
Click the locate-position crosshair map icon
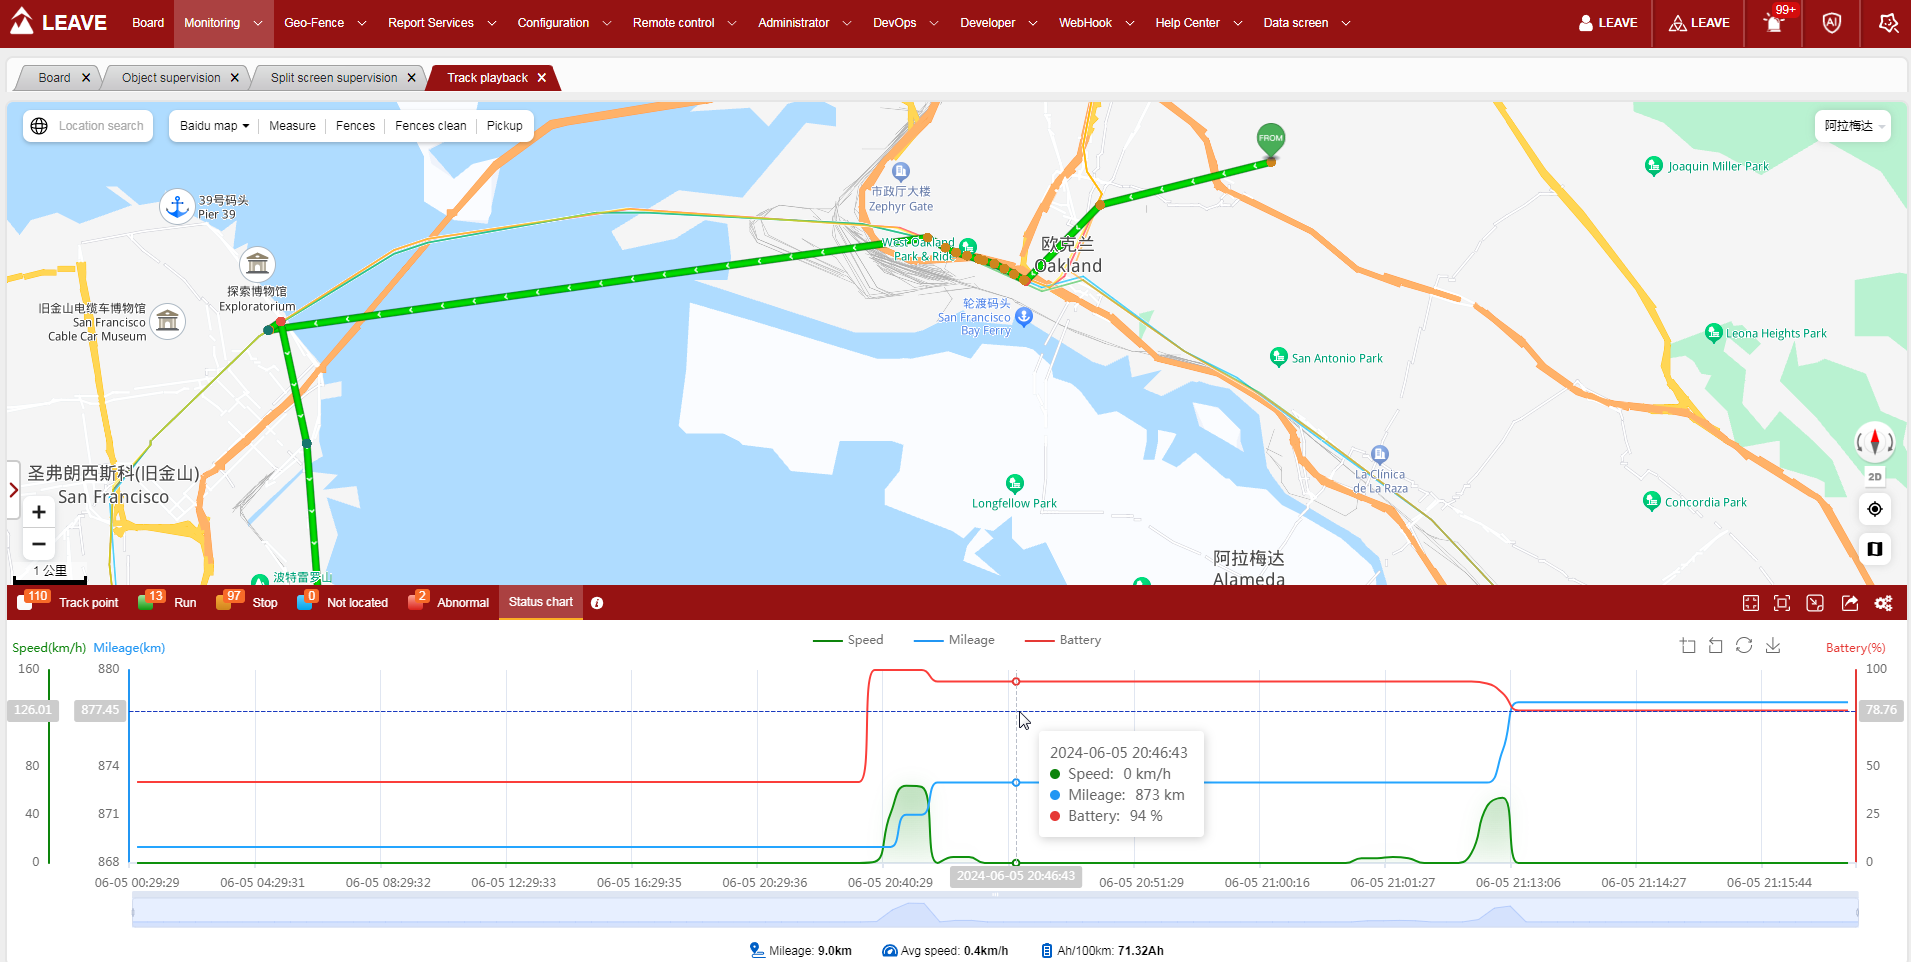pos(1874,509)
